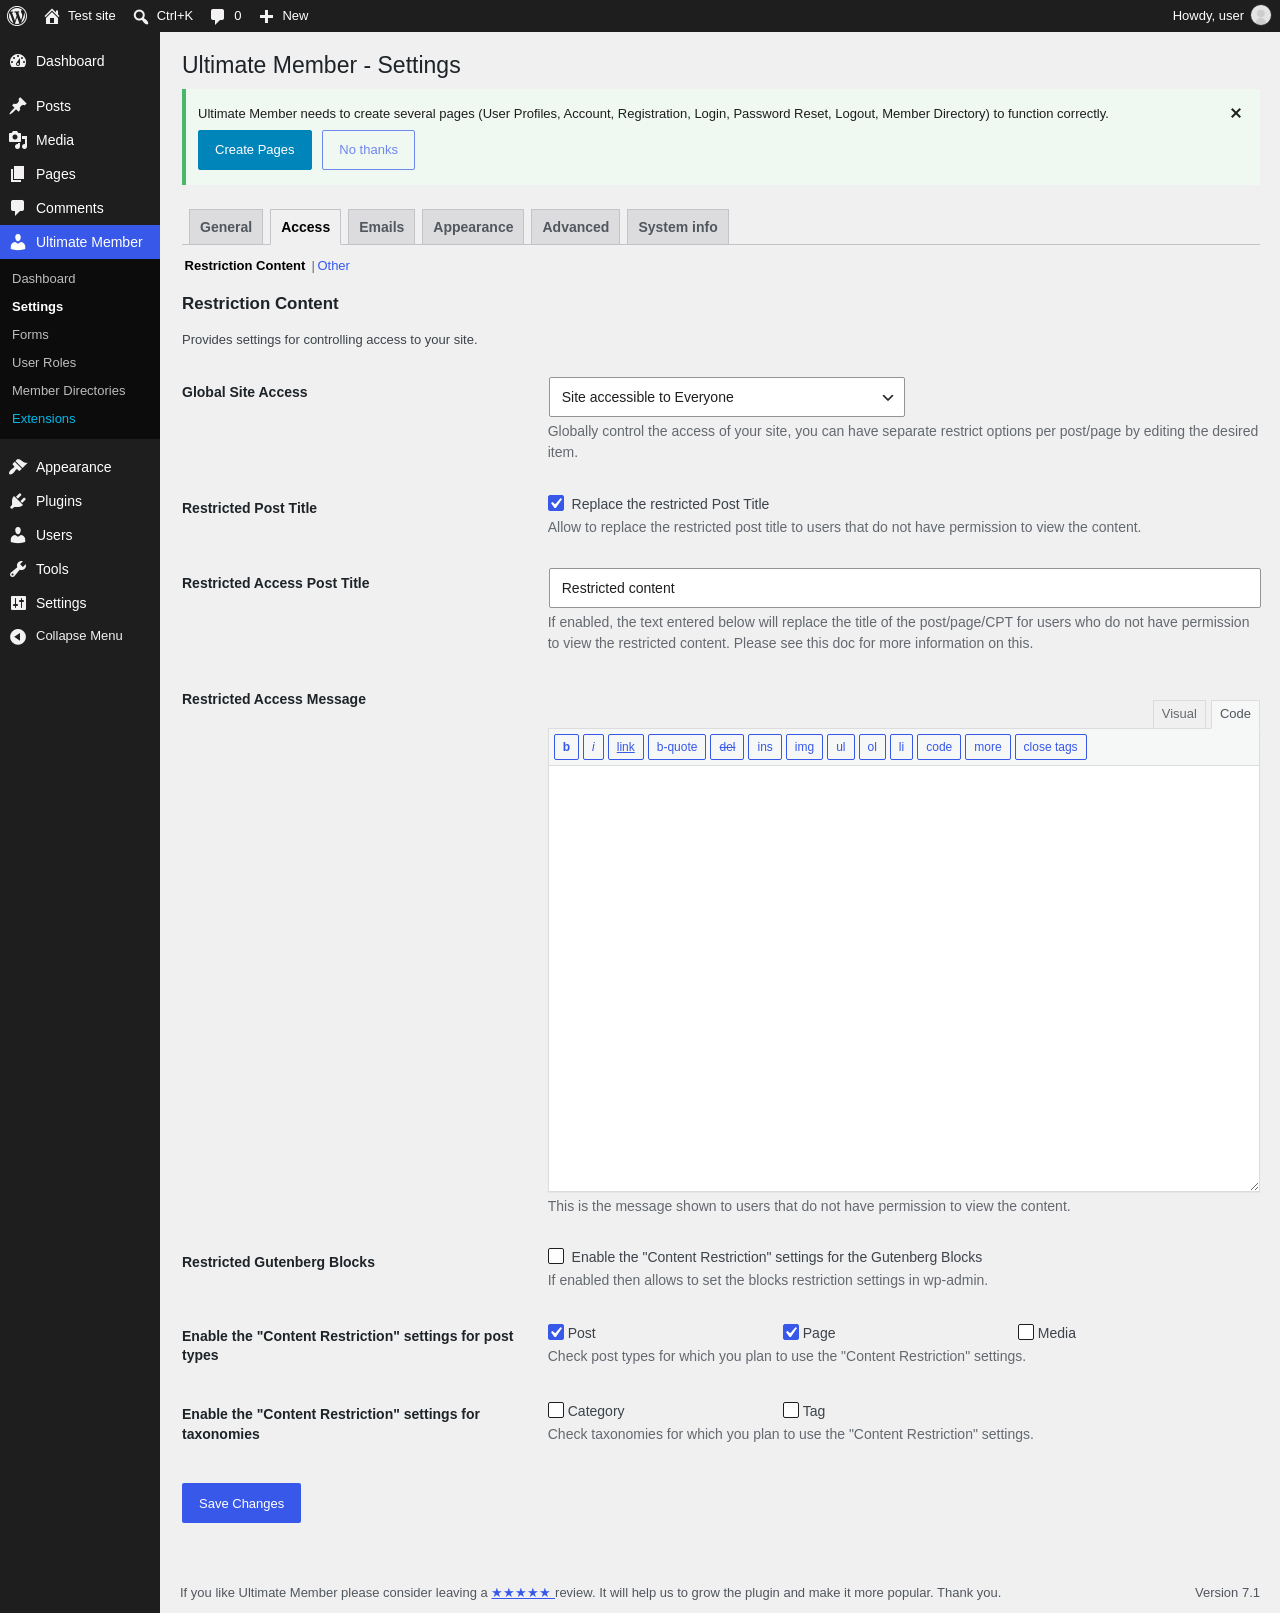
Task: Open the Global Site Access dropdown
Action: point(727,397)
